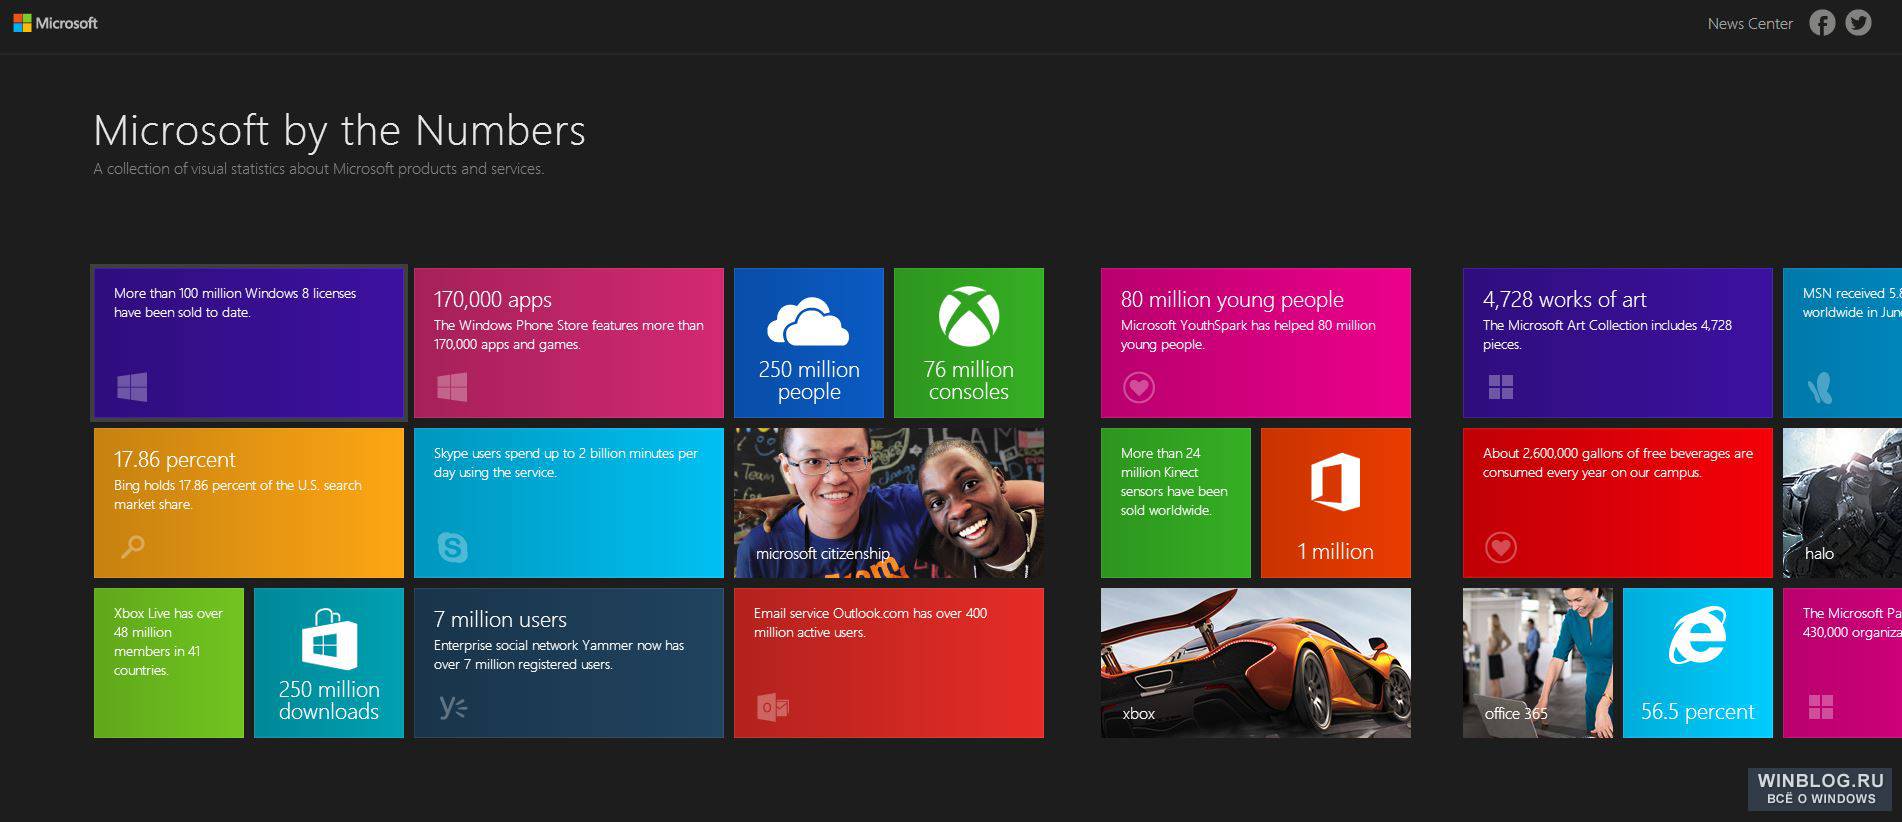Image resolution: width=1902 pixels, height=822 pixels.
Task: Click the '1 million' text
Action: pyautogui.click(x=1335, y=551)
